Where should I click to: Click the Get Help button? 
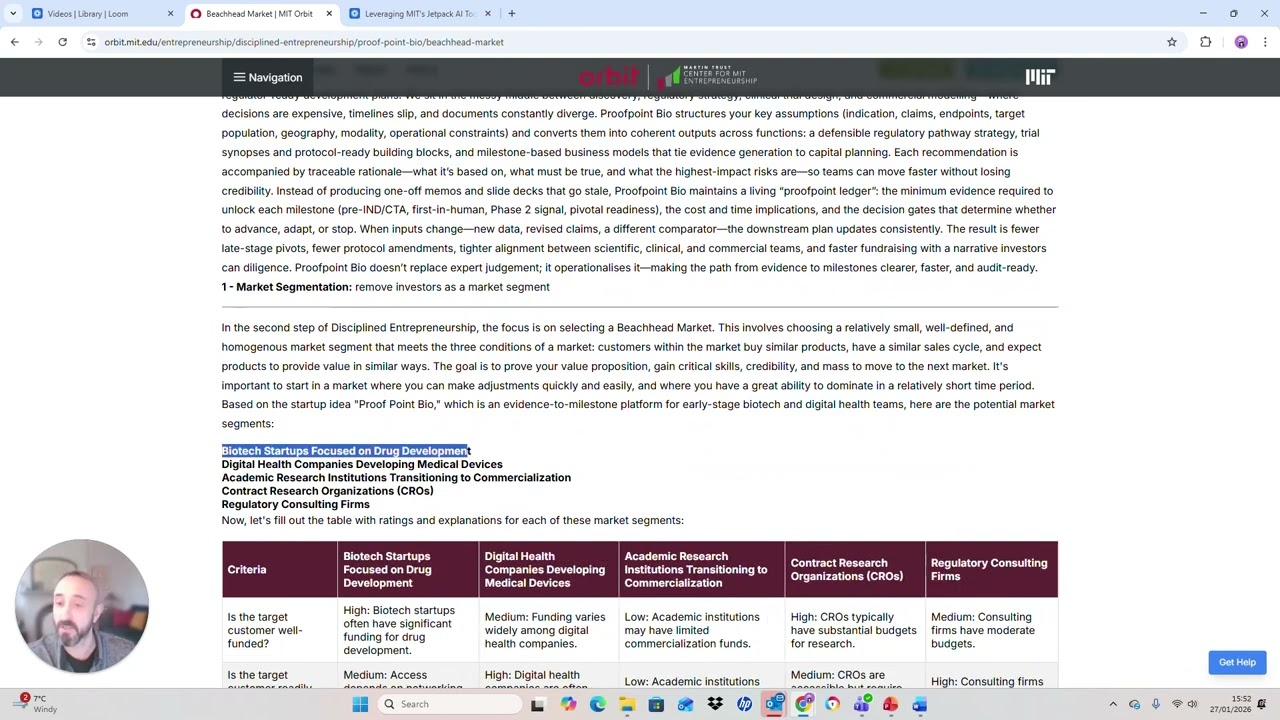(x=1237, y=662)
